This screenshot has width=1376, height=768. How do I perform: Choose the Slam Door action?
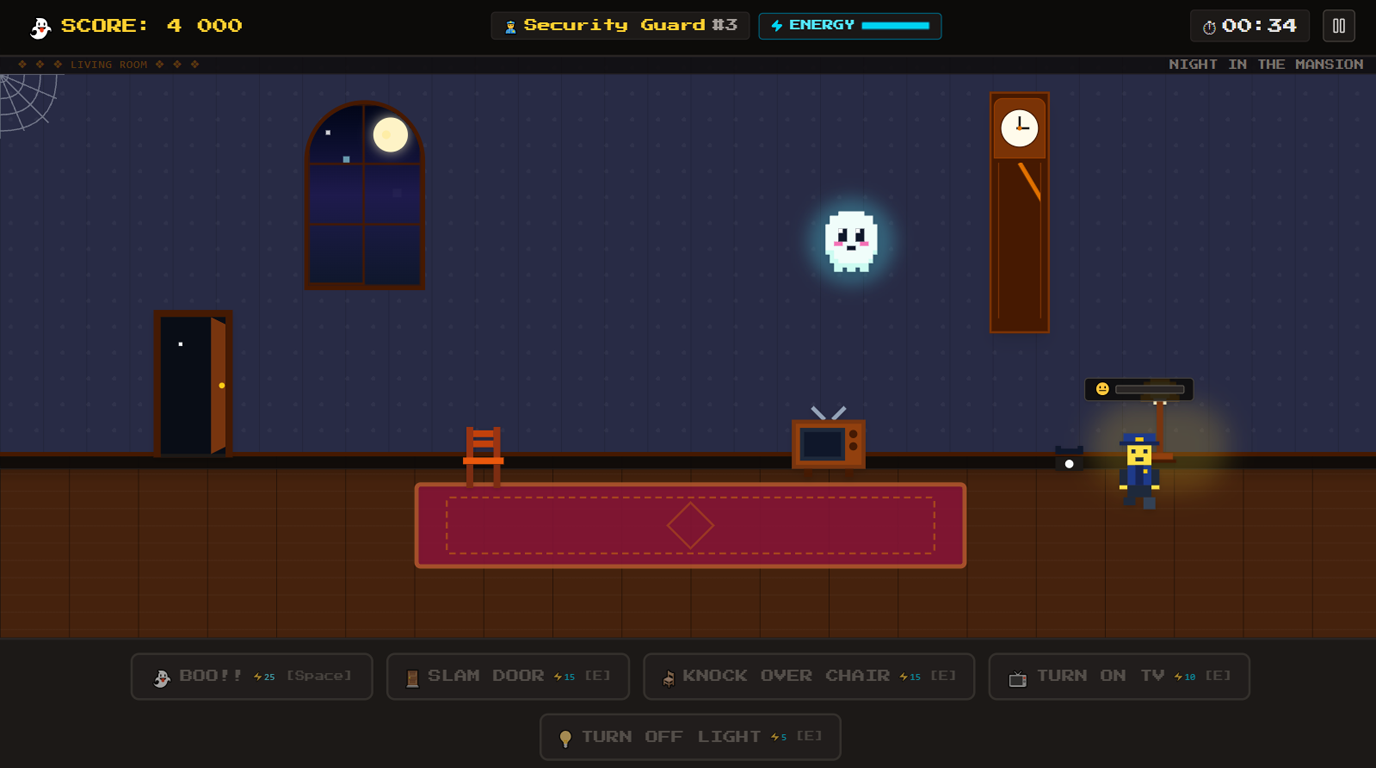[x=508, y=677]
